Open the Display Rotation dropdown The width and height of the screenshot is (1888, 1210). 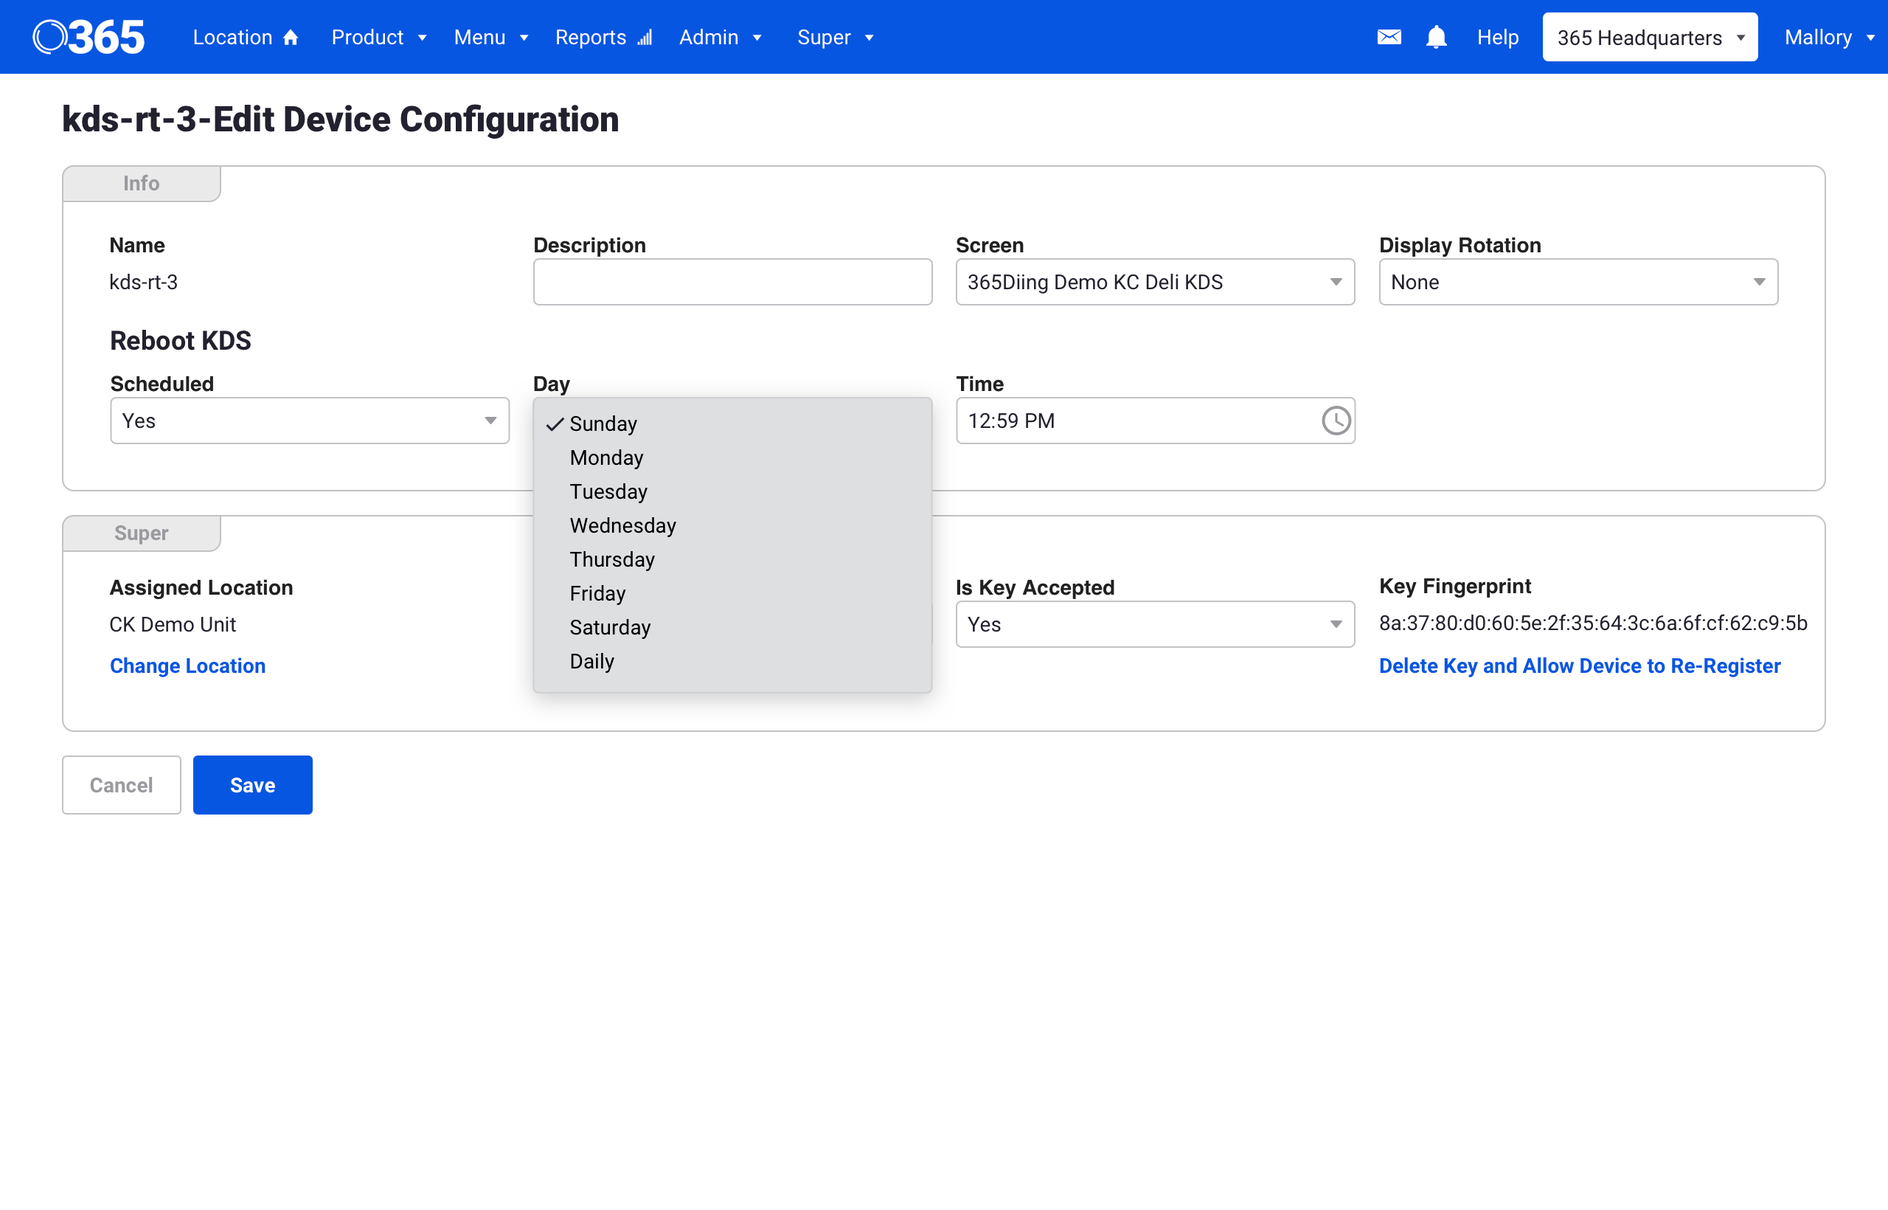tap(1577, 282)
